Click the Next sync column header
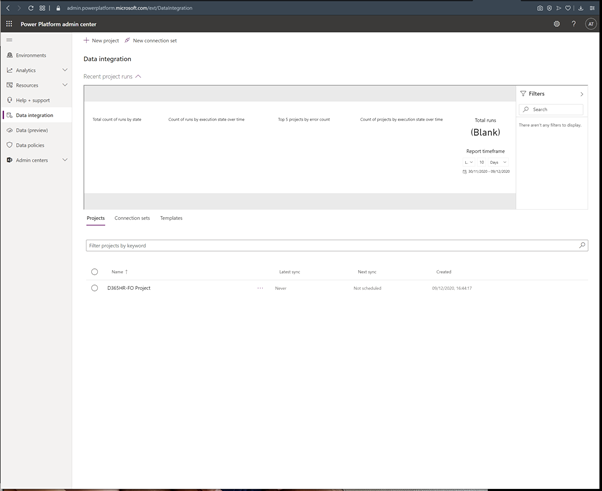This screenshot has height=491, width=602. pos(367,272)
